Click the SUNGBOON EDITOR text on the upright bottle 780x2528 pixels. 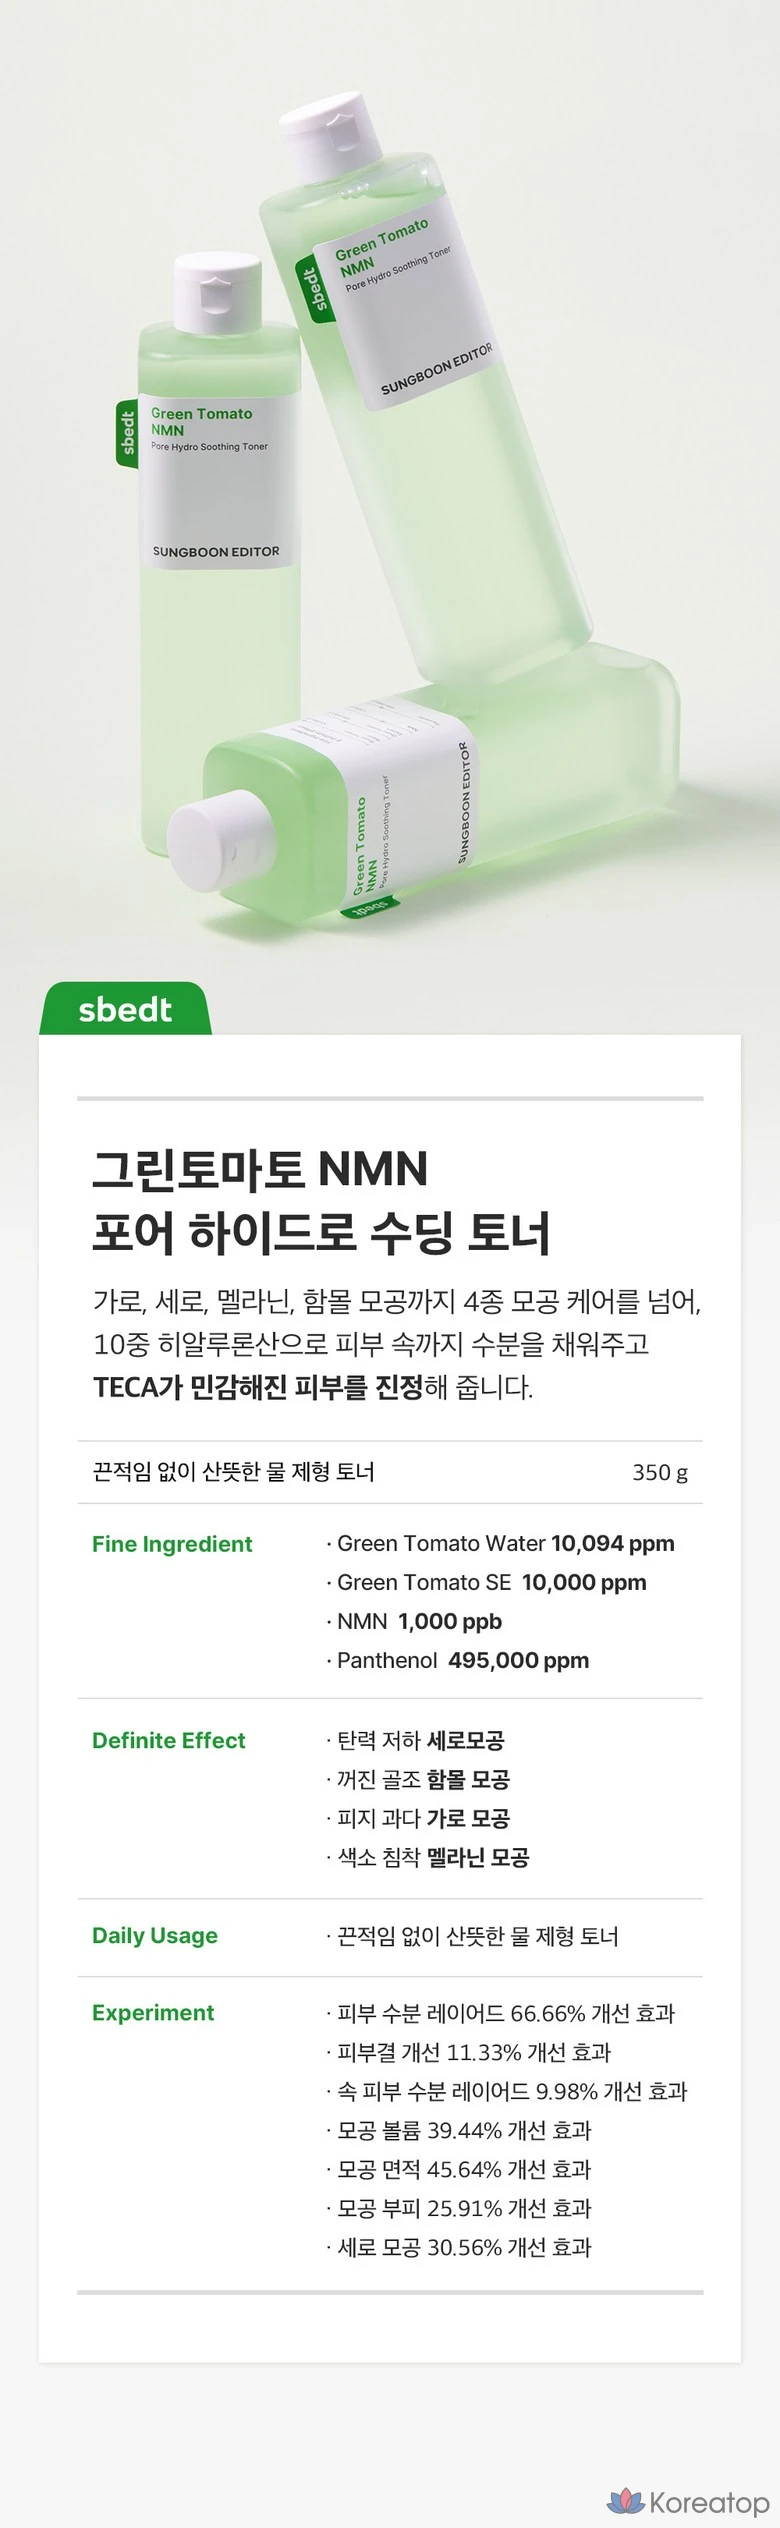pos(216,551)
